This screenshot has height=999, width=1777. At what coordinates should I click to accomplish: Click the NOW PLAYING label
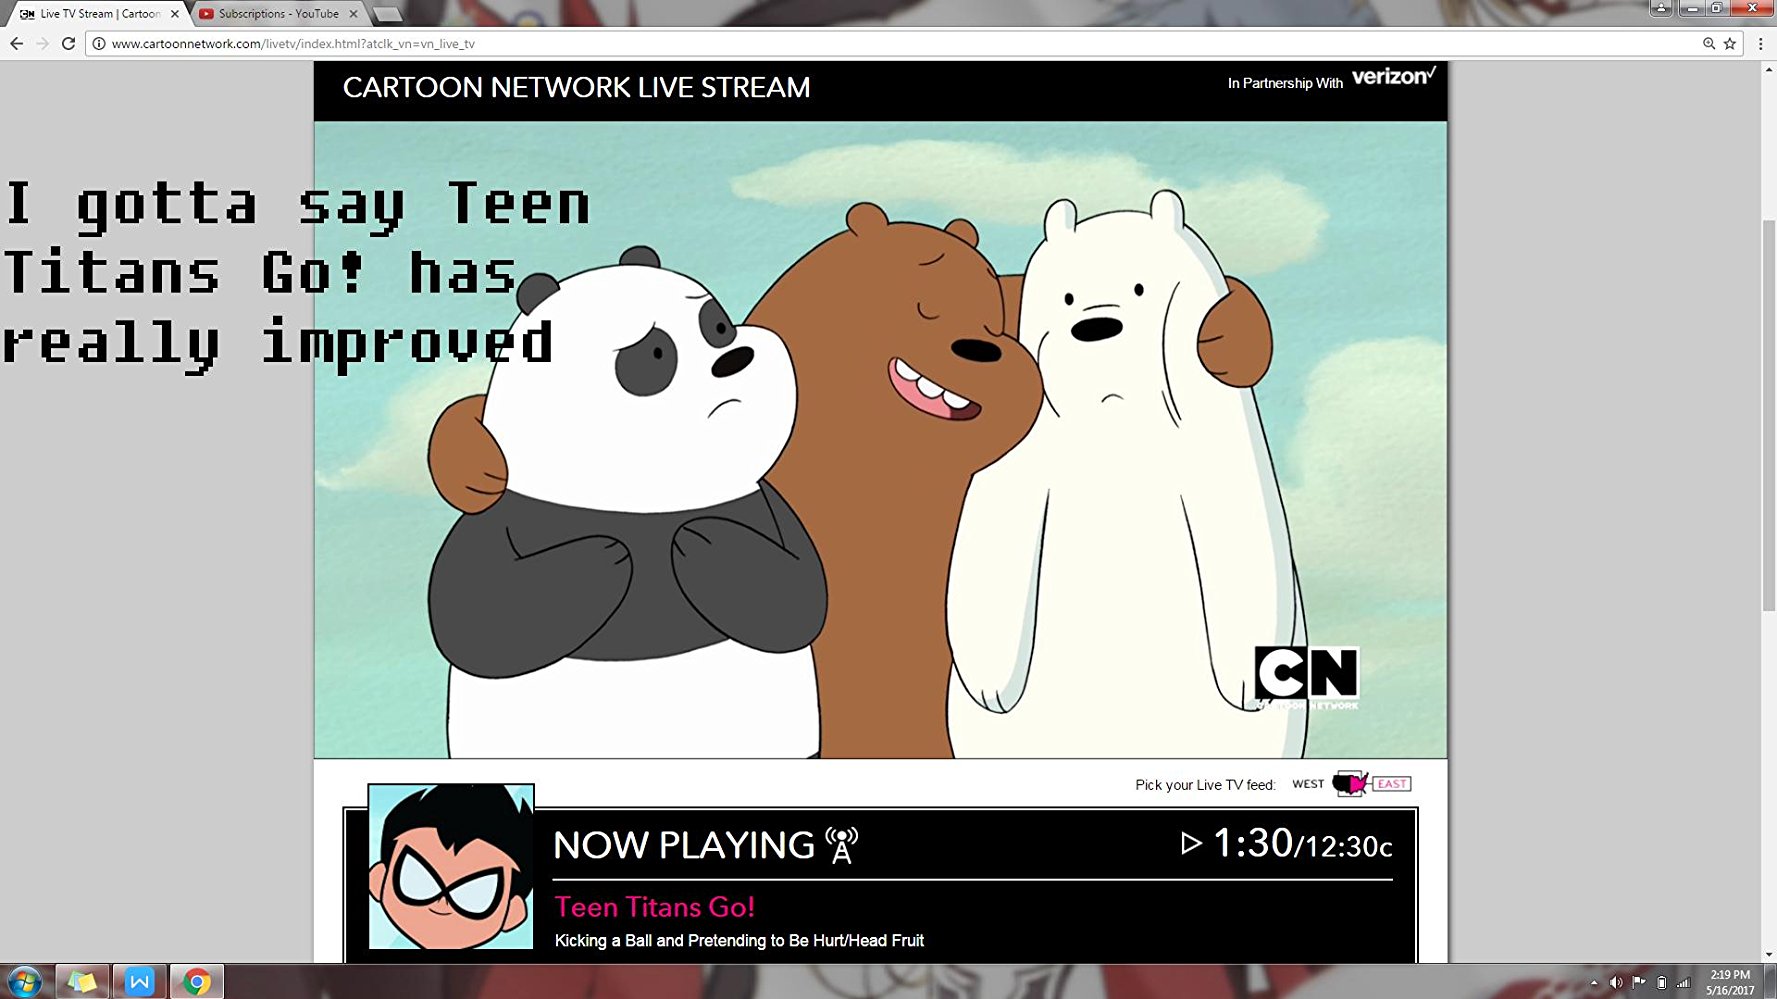click(684, 846)
